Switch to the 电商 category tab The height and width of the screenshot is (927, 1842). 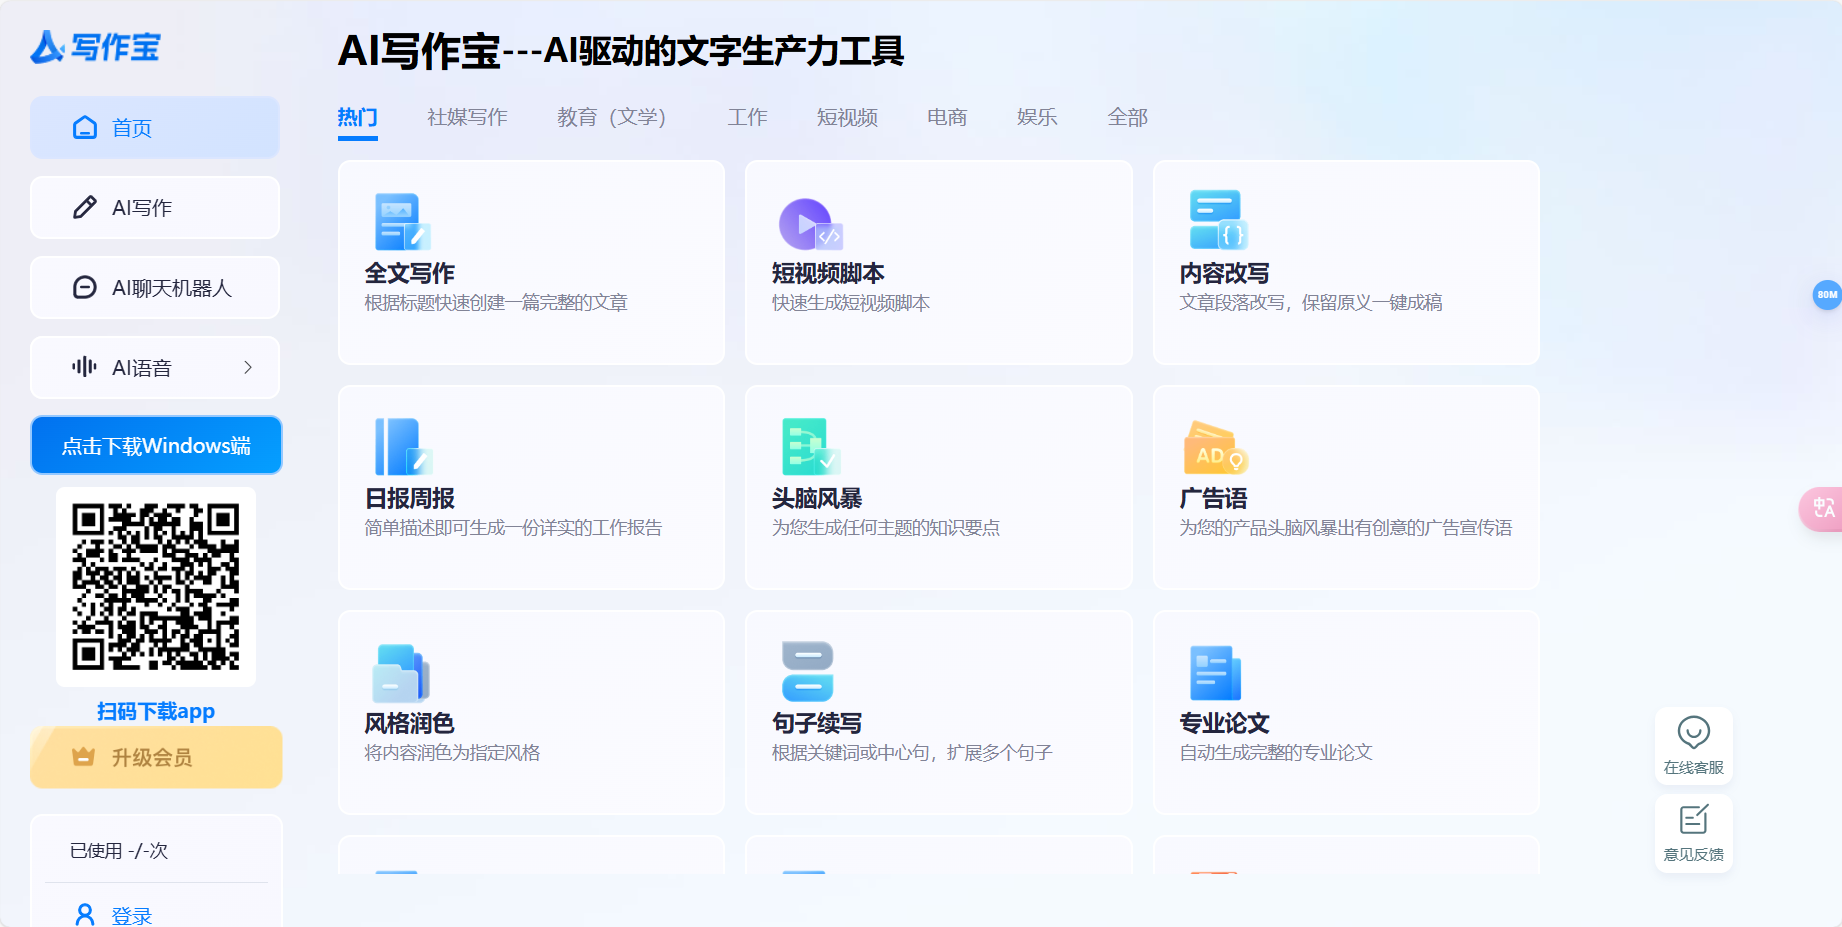(945, 117)
